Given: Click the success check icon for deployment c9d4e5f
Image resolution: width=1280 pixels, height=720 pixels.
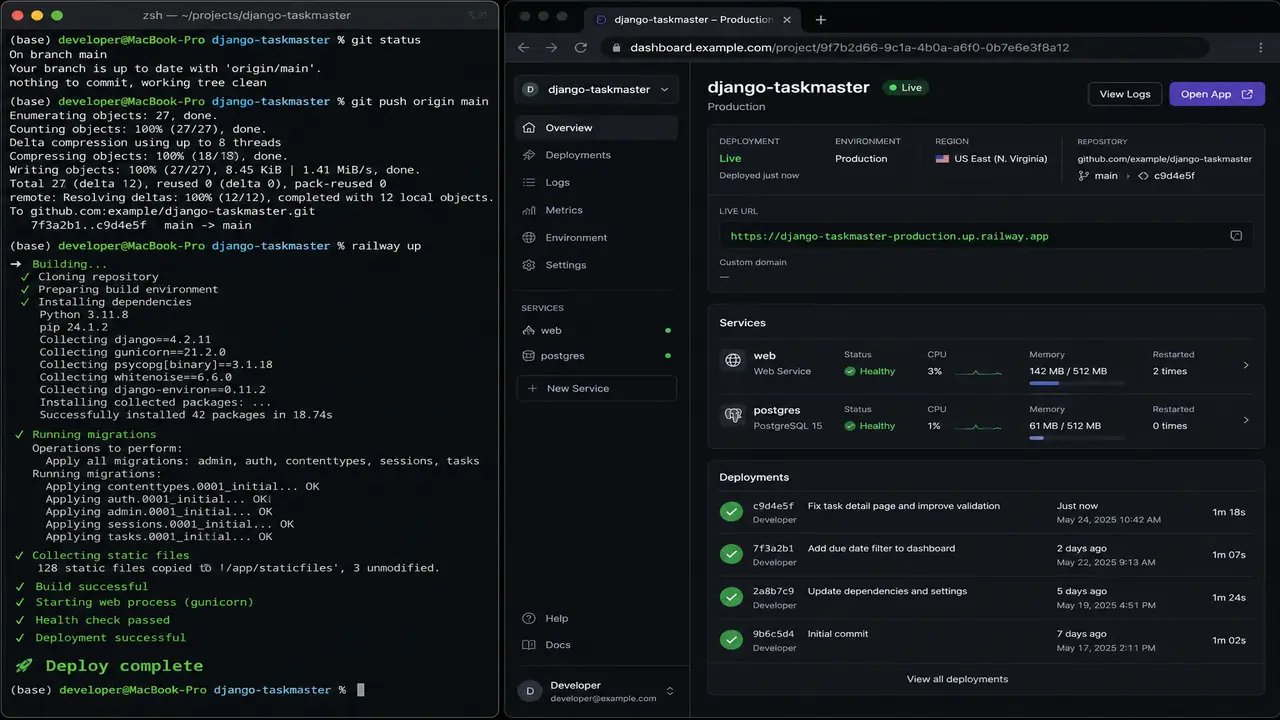Looking at the screenshot, I should [x=730, y=512].
